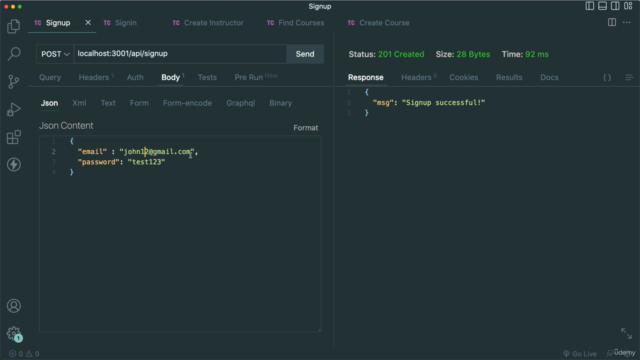The image size is (640, 360).
Task: Open customize layout icon
Action: click(x=628, y=6)
